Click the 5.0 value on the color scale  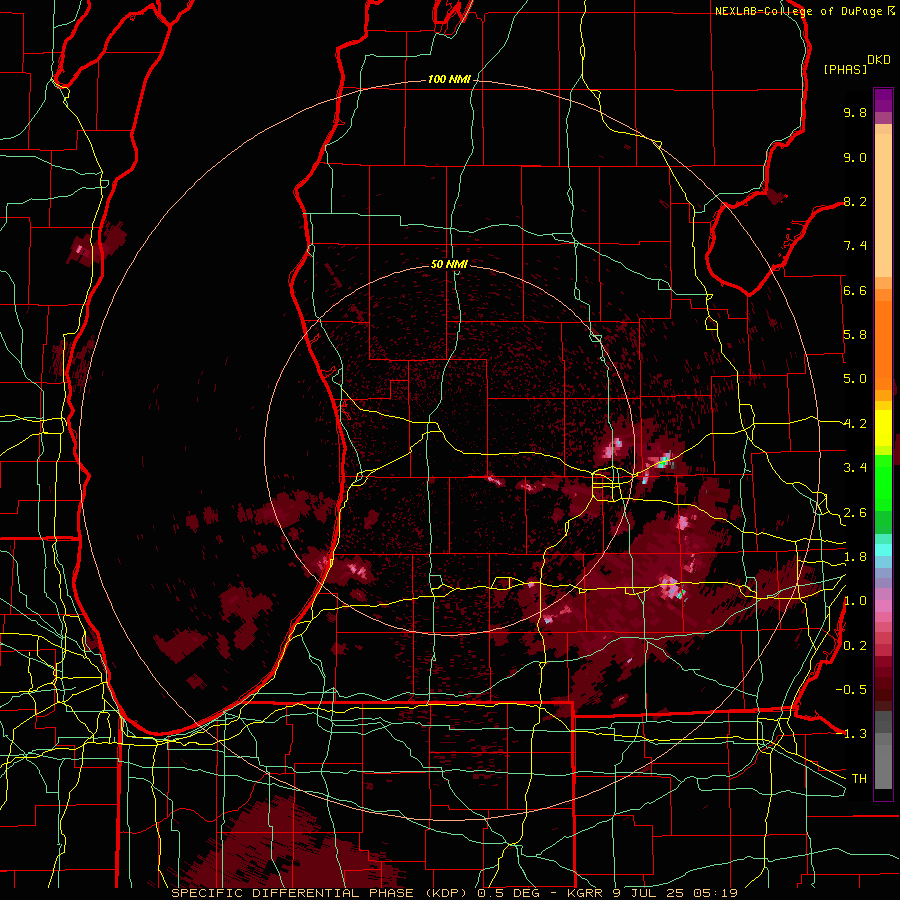855,379
